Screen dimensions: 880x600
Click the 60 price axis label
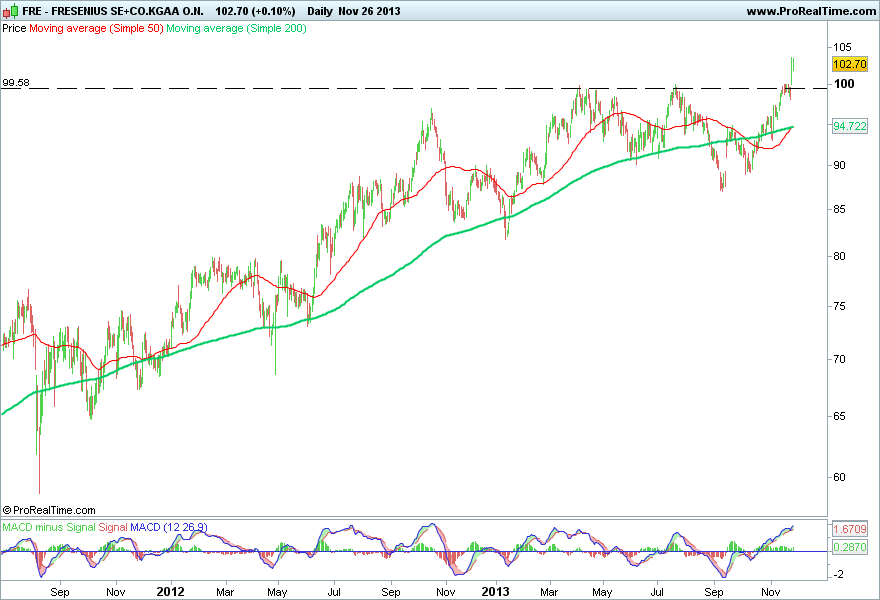click(840, 477)
